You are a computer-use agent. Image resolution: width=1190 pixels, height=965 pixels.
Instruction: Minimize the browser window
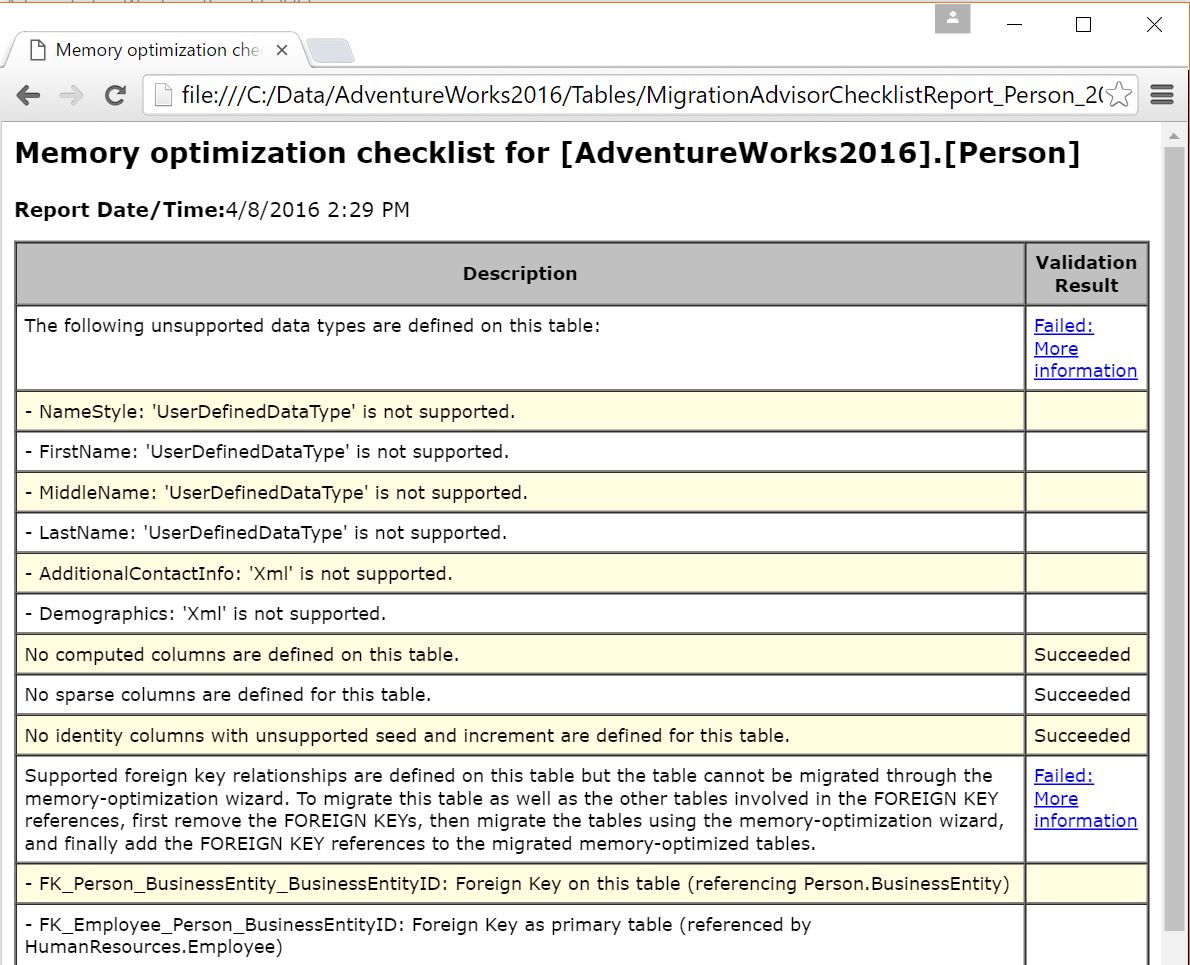pos(1015,24)
